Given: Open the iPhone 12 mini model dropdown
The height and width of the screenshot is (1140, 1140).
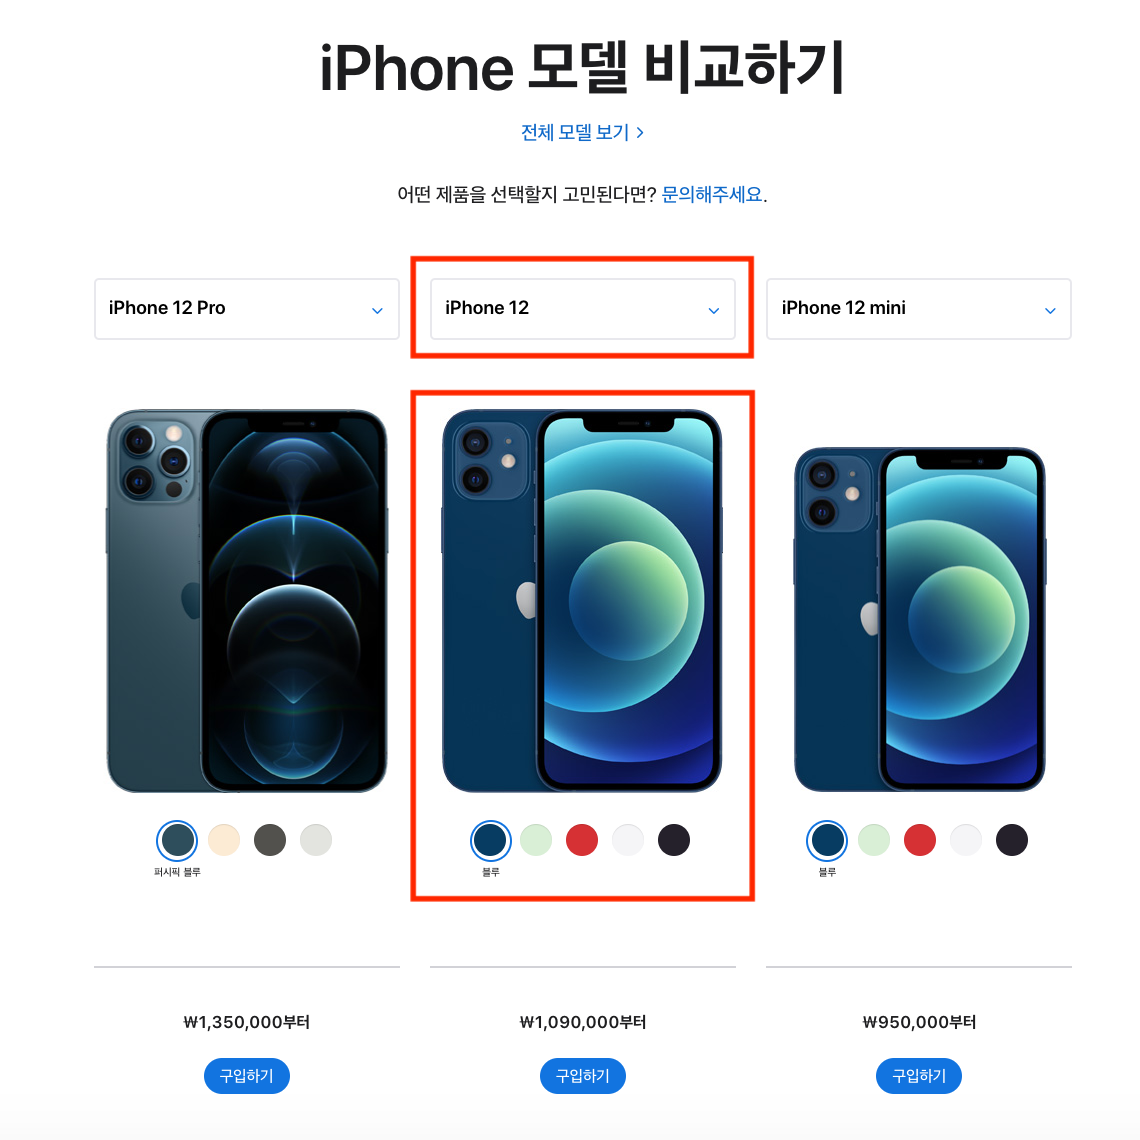Looking at the screenshot, I should (918, 309).
